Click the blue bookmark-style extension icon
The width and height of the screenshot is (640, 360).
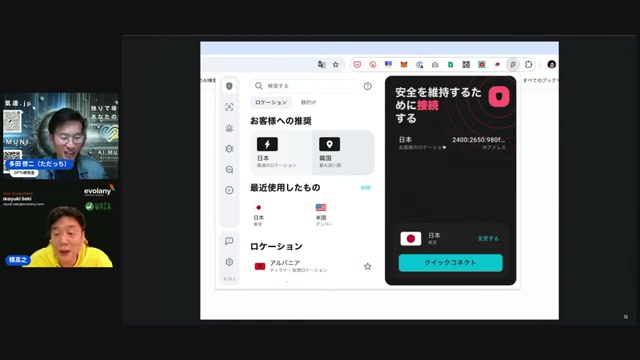click(388, 64)
